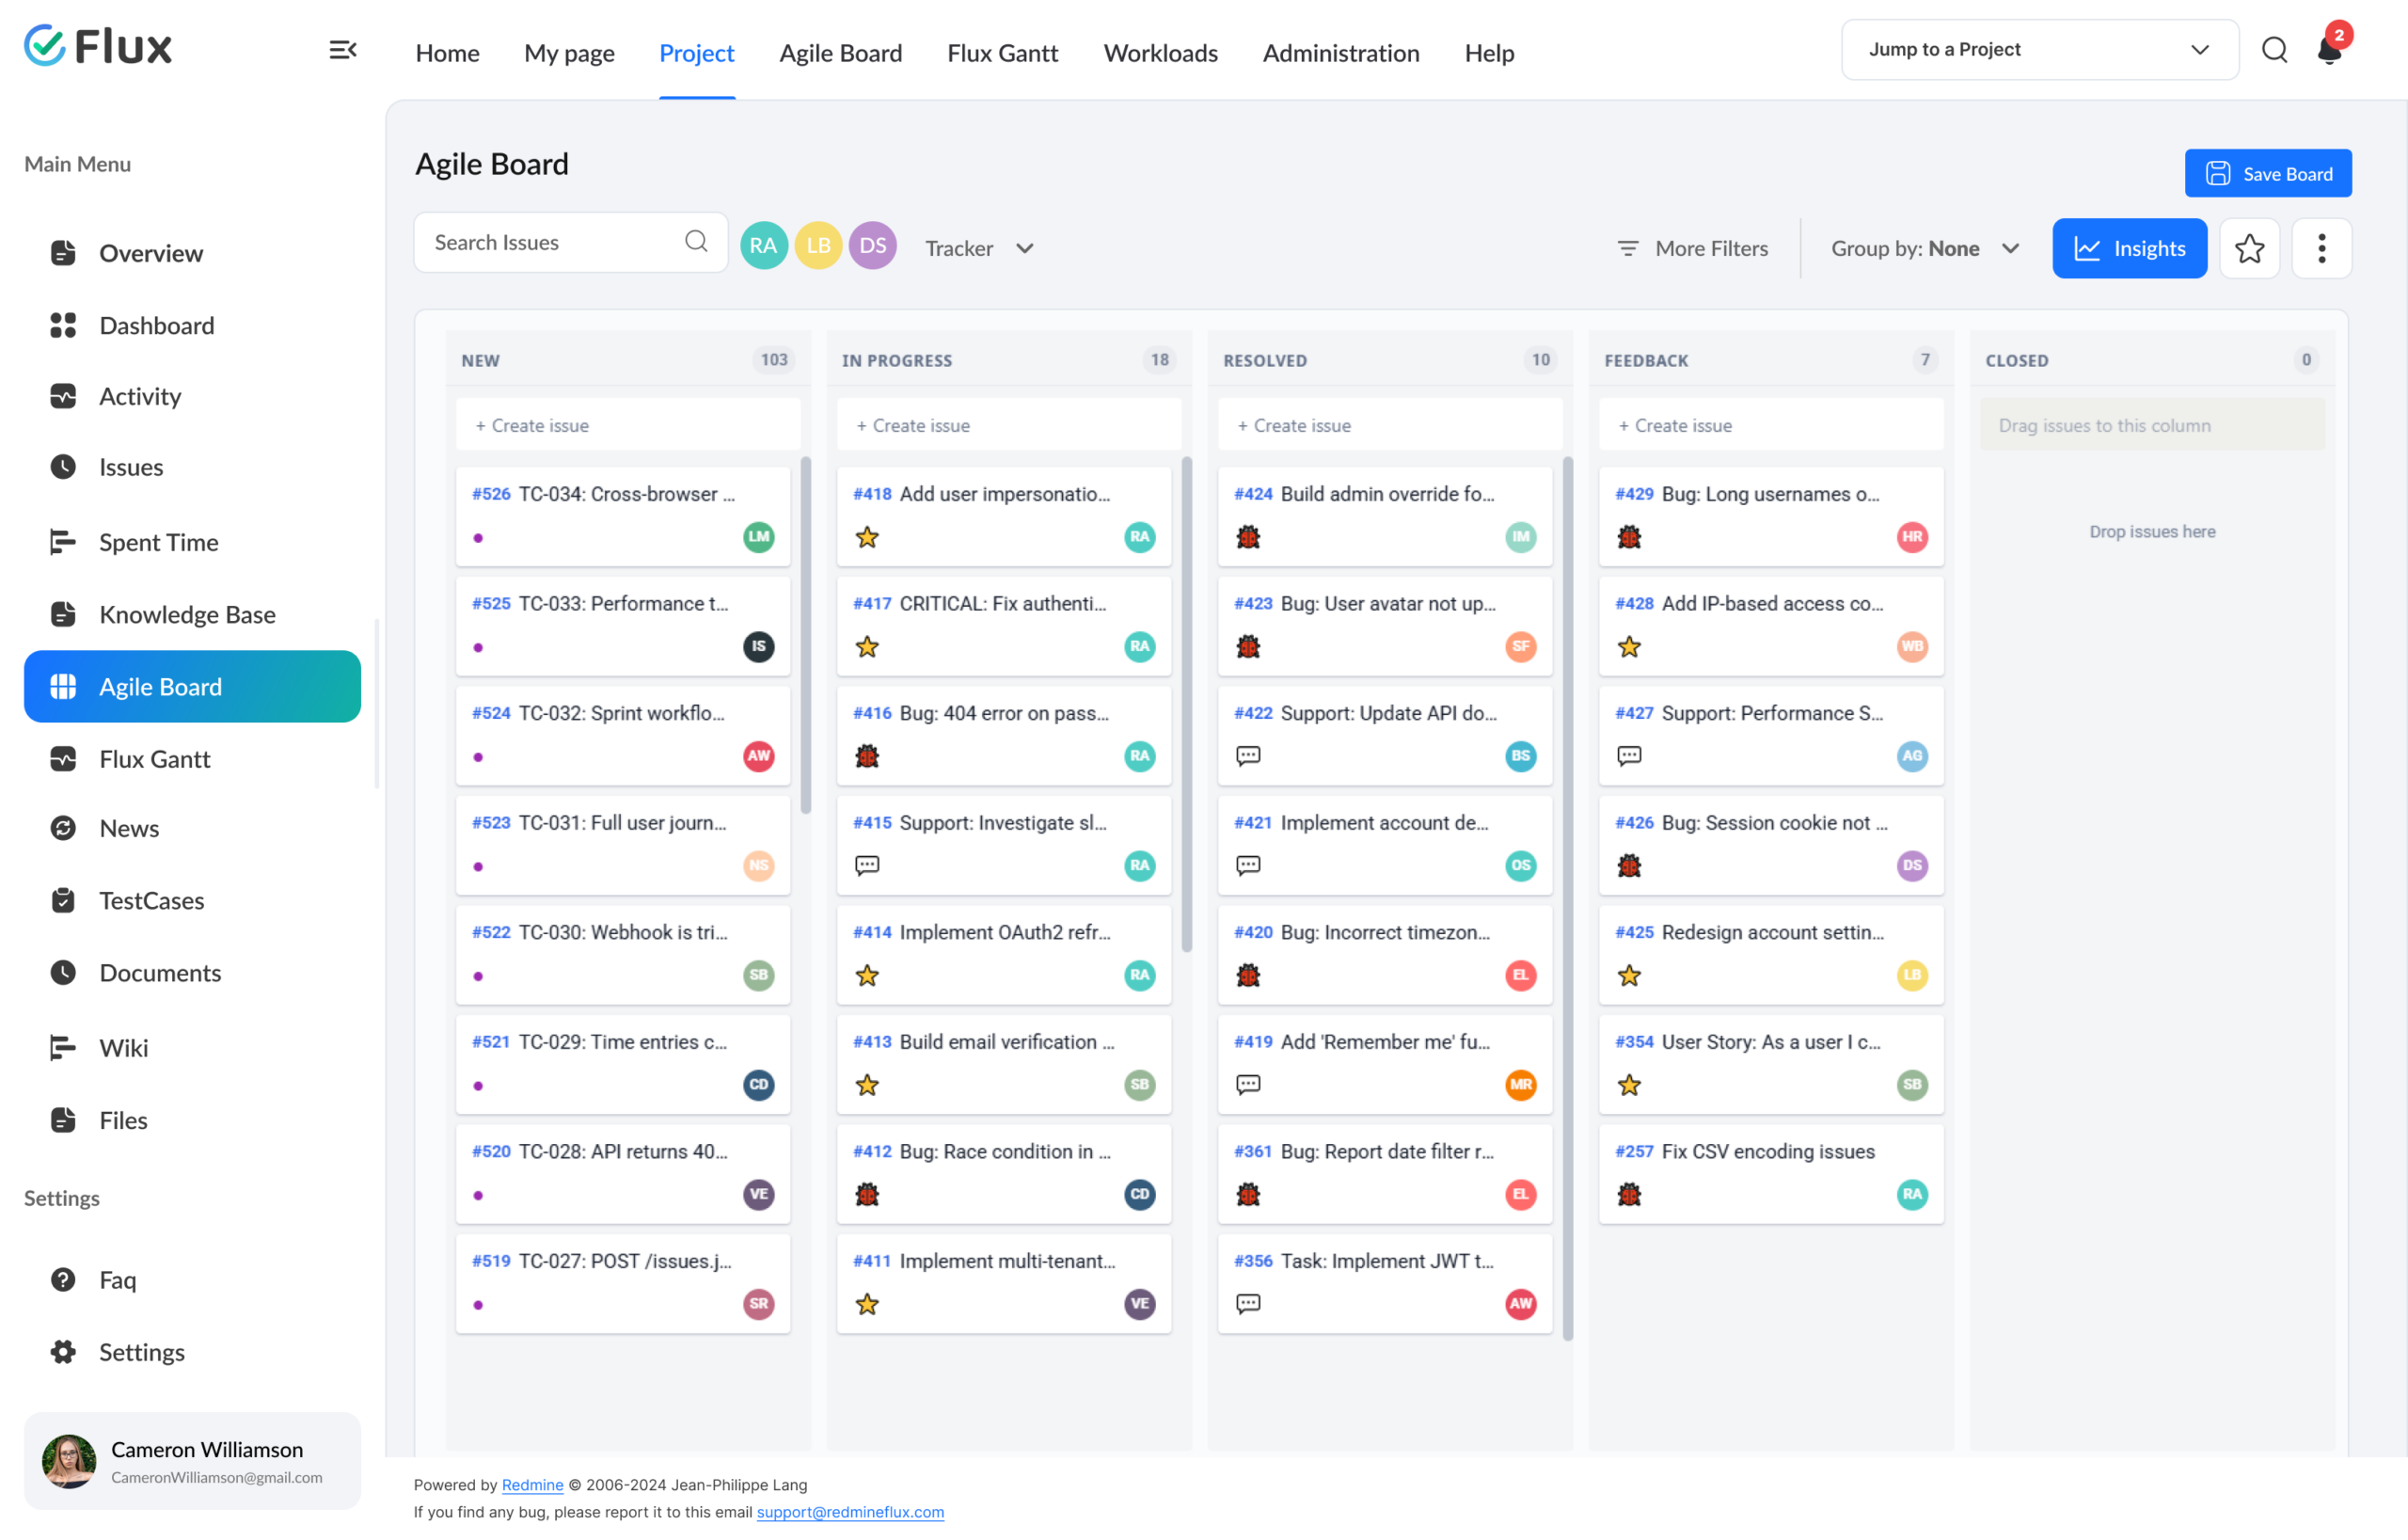Open the Jump to a Project dropdown
The width and height of the screenshot is (2408, 1540).
[2039, 50]
